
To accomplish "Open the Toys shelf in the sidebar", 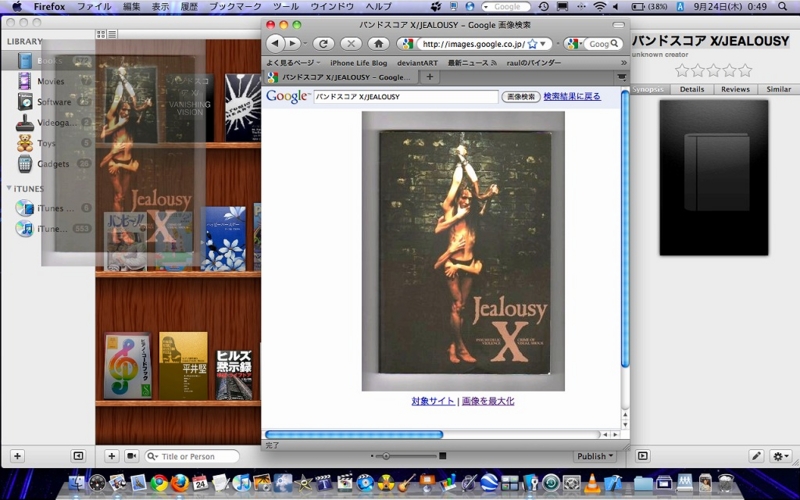I will pos(48,143).
